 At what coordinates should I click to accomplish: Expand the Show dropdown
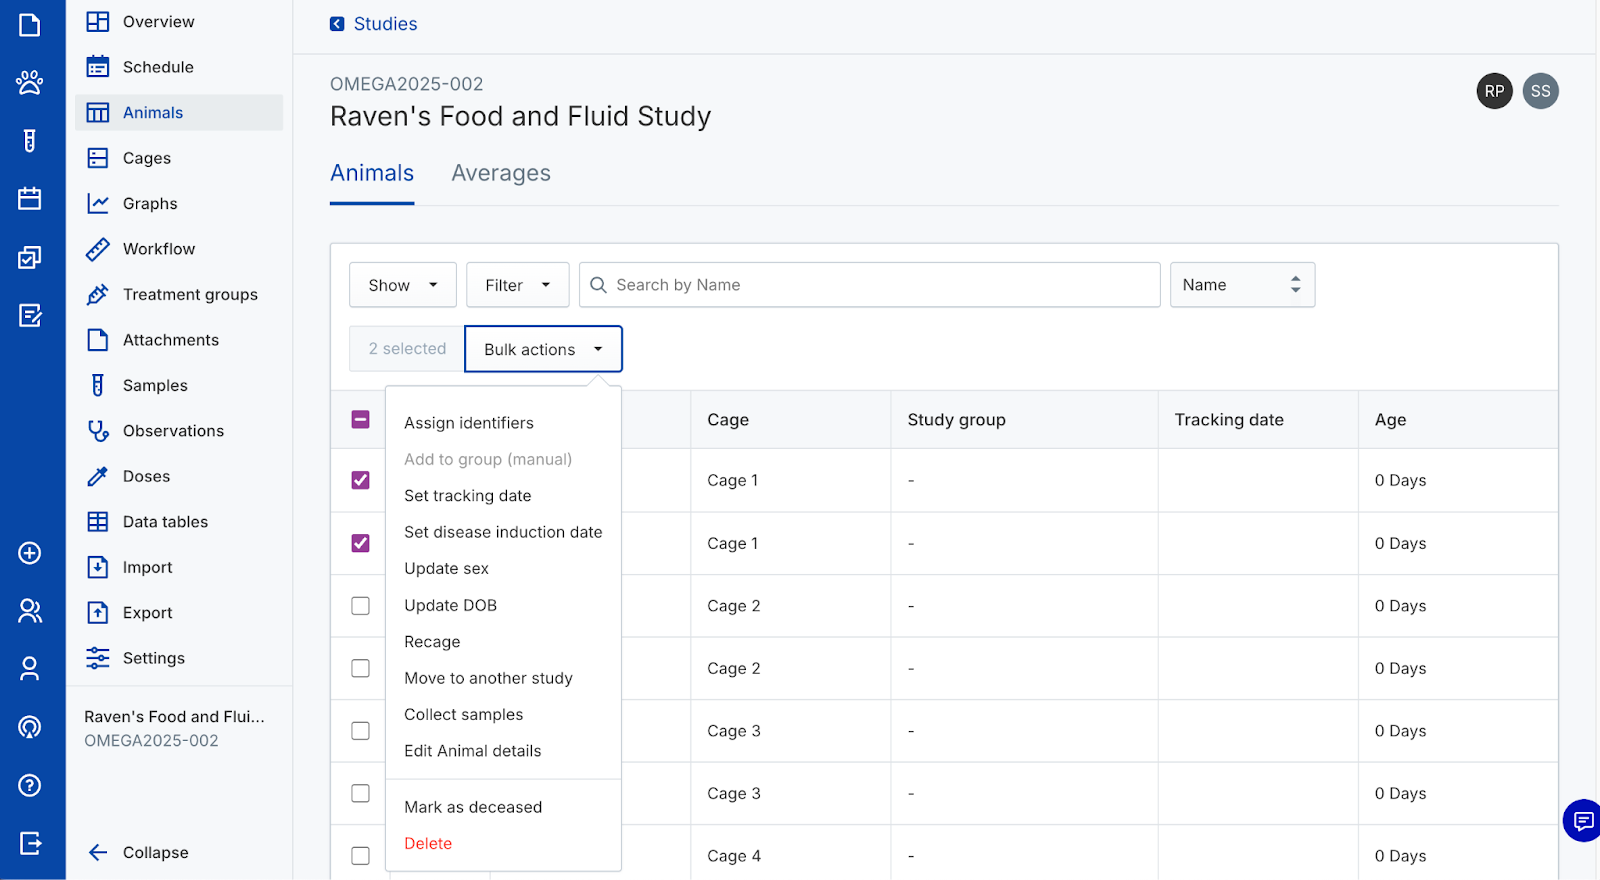coord(402,285)
